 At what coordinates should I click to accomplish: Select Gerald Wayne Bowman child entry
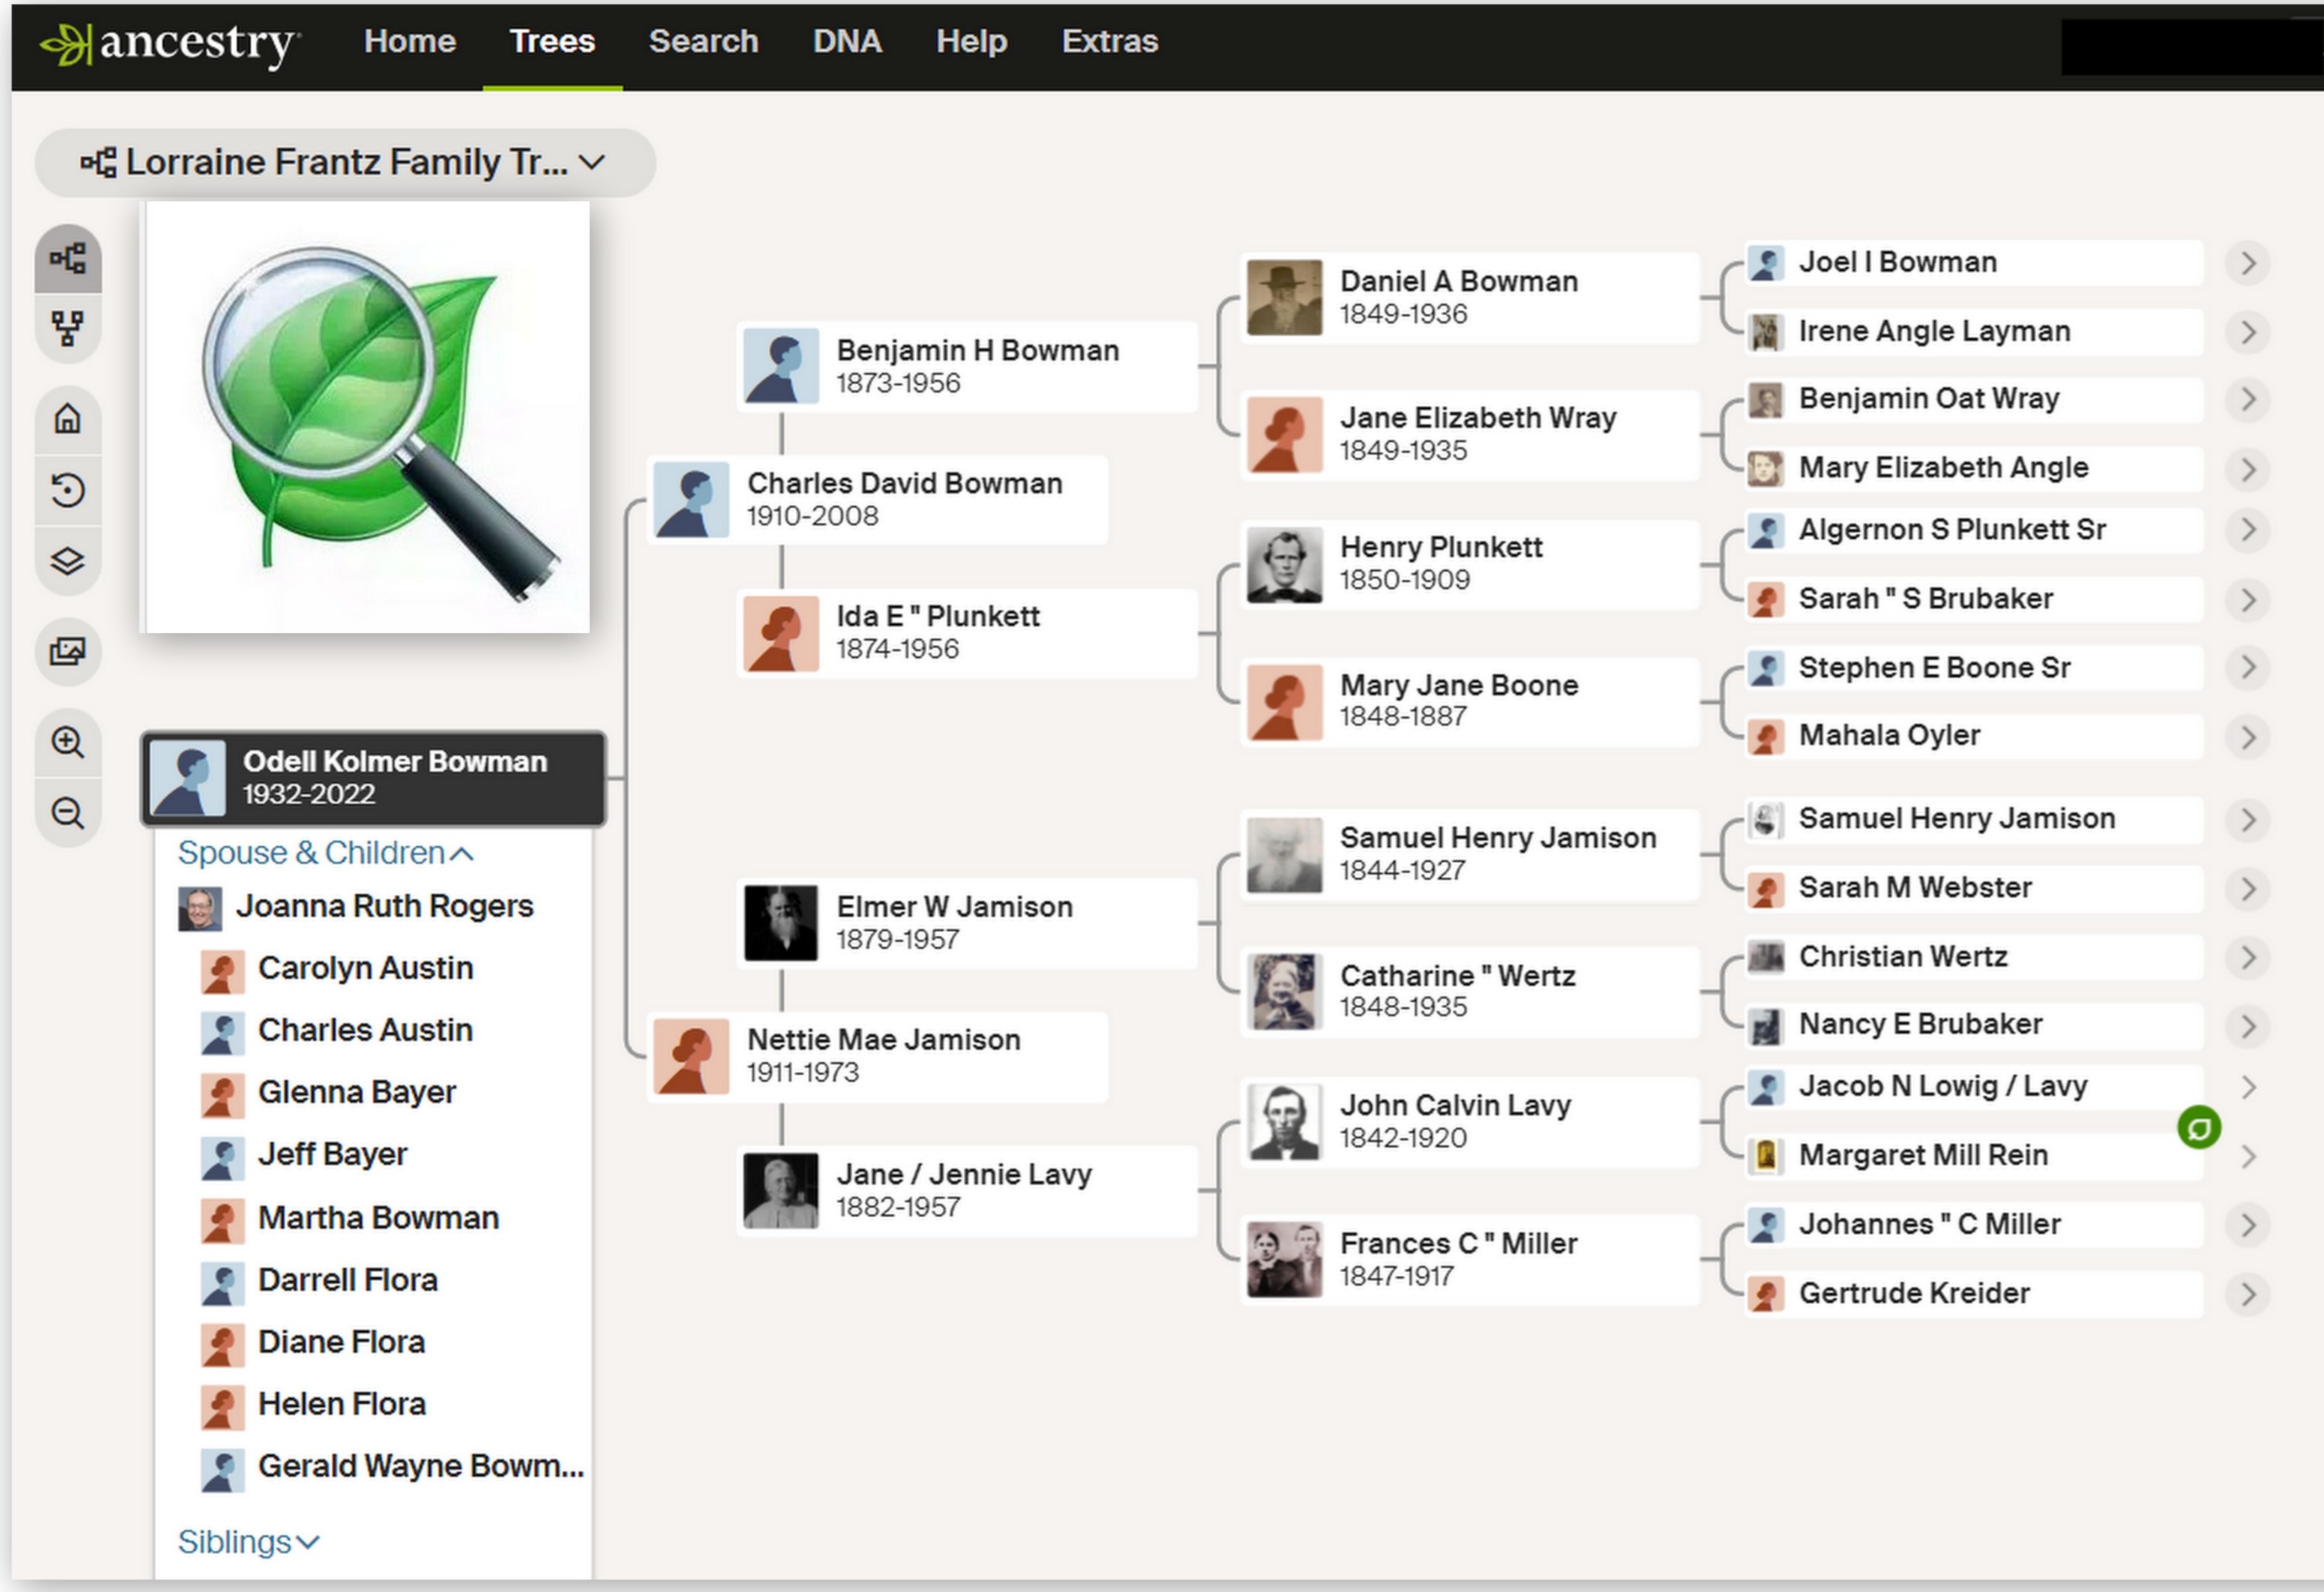click(420, 1466)
